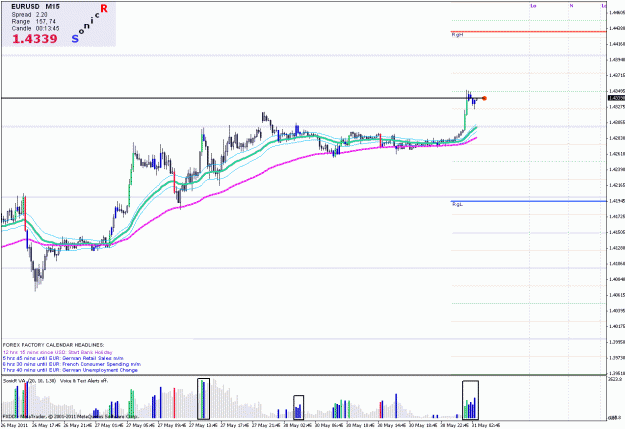Click the 26 May 17:45 time label
Screen dimensions: 625x429
point(47,425)
